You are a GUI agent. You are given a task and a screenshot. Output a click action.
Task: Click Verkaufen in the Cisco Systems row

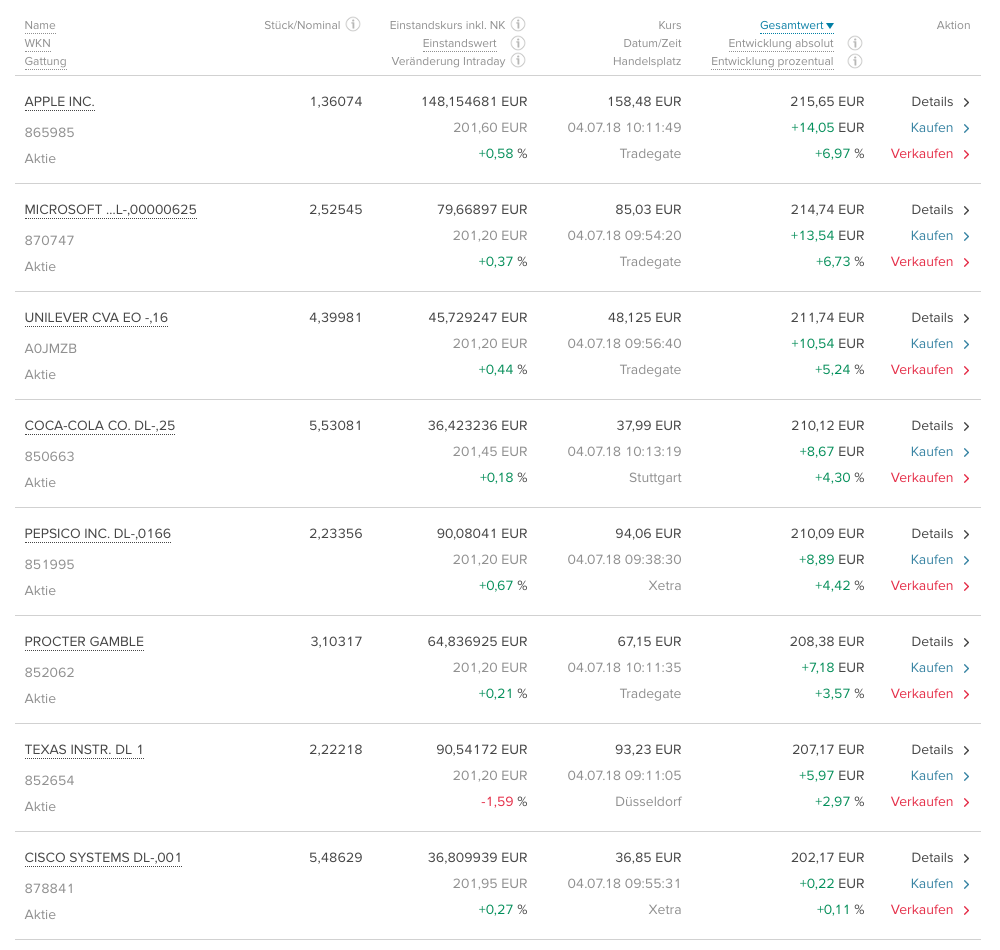930,910
